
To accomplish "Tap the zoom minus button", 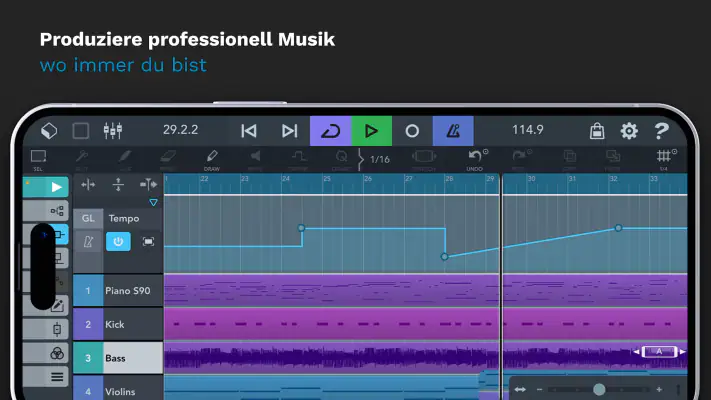I will point(539,389).
